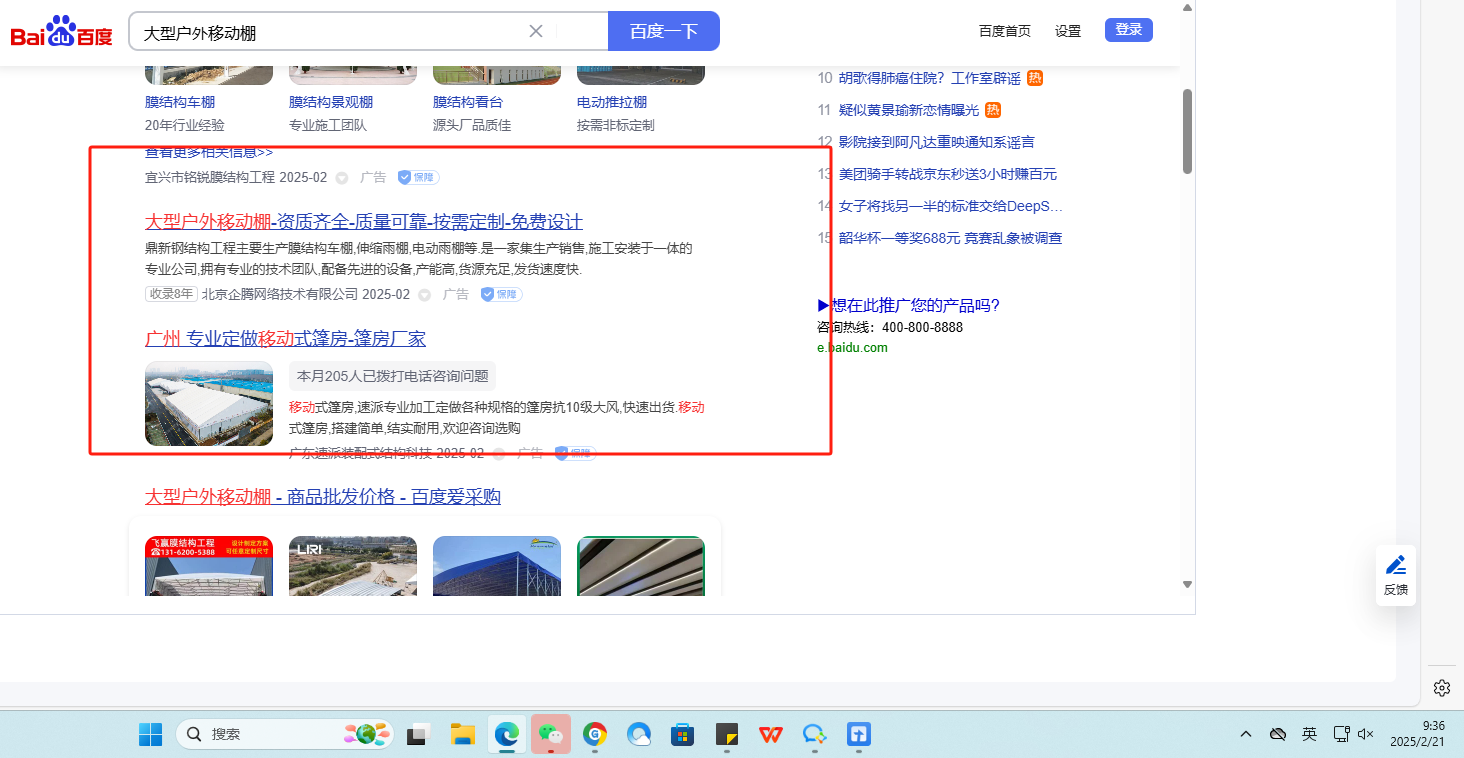
Task: Click the 登录 login button
Action: coord(1128,30)
